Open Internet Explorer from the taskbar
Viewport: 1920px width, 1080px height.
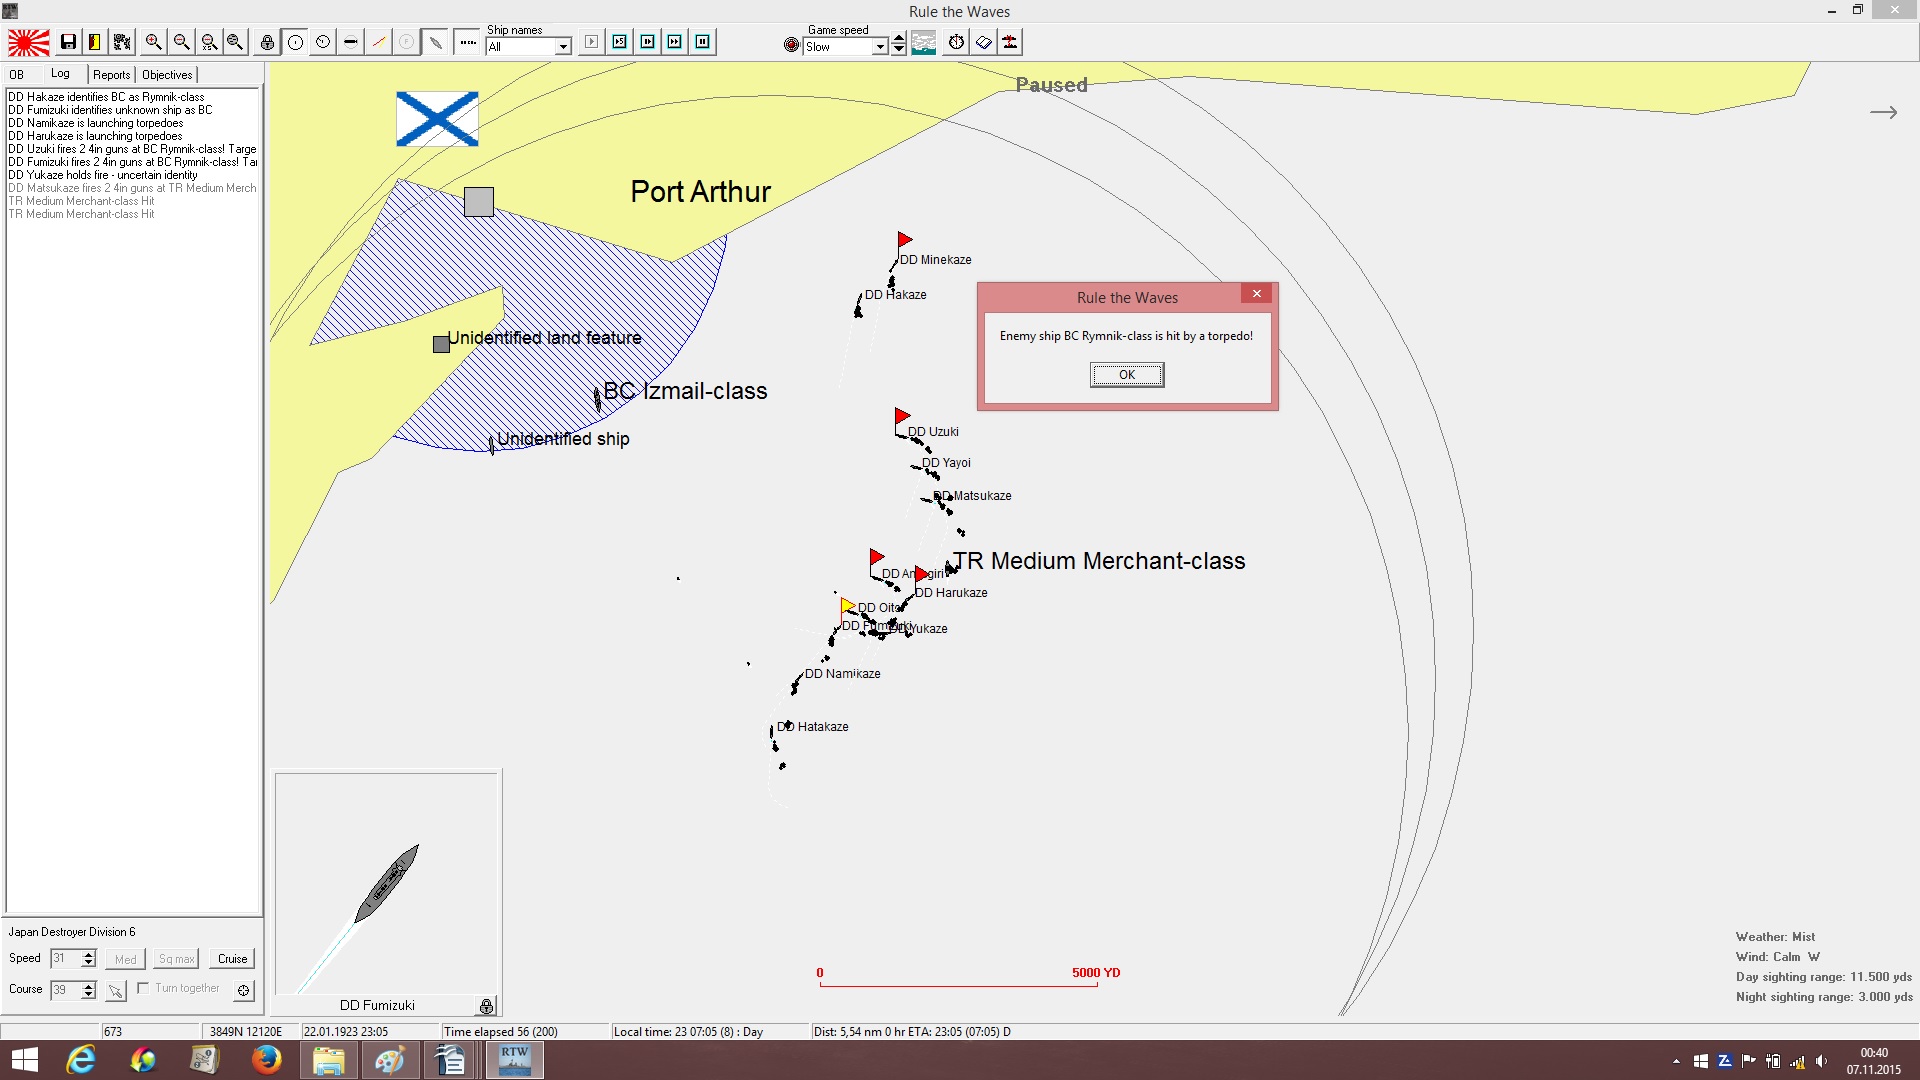[x=80, y=1060]
